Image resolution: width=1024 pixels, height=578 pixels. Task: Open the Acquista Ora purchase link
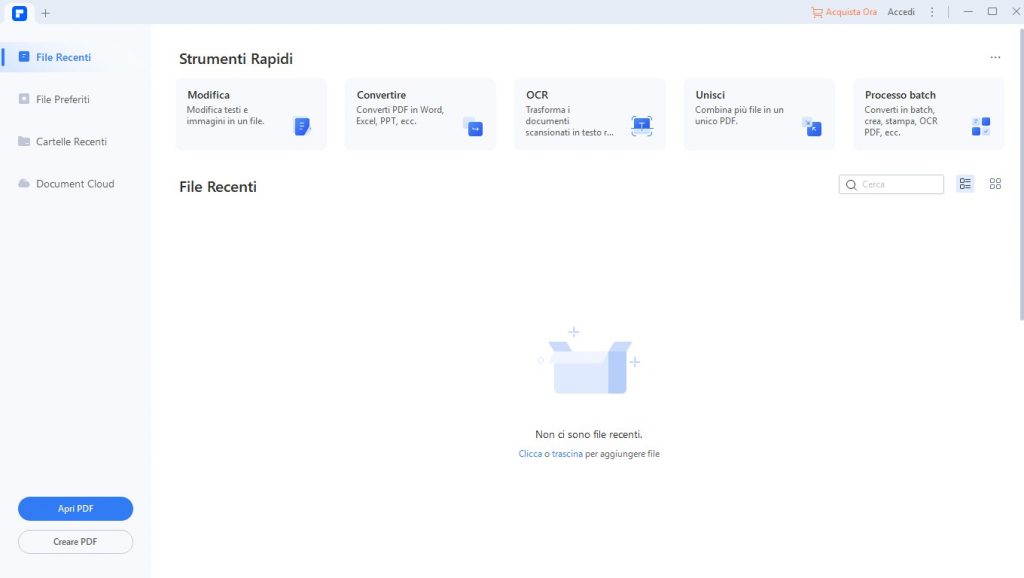coord(844,11)
